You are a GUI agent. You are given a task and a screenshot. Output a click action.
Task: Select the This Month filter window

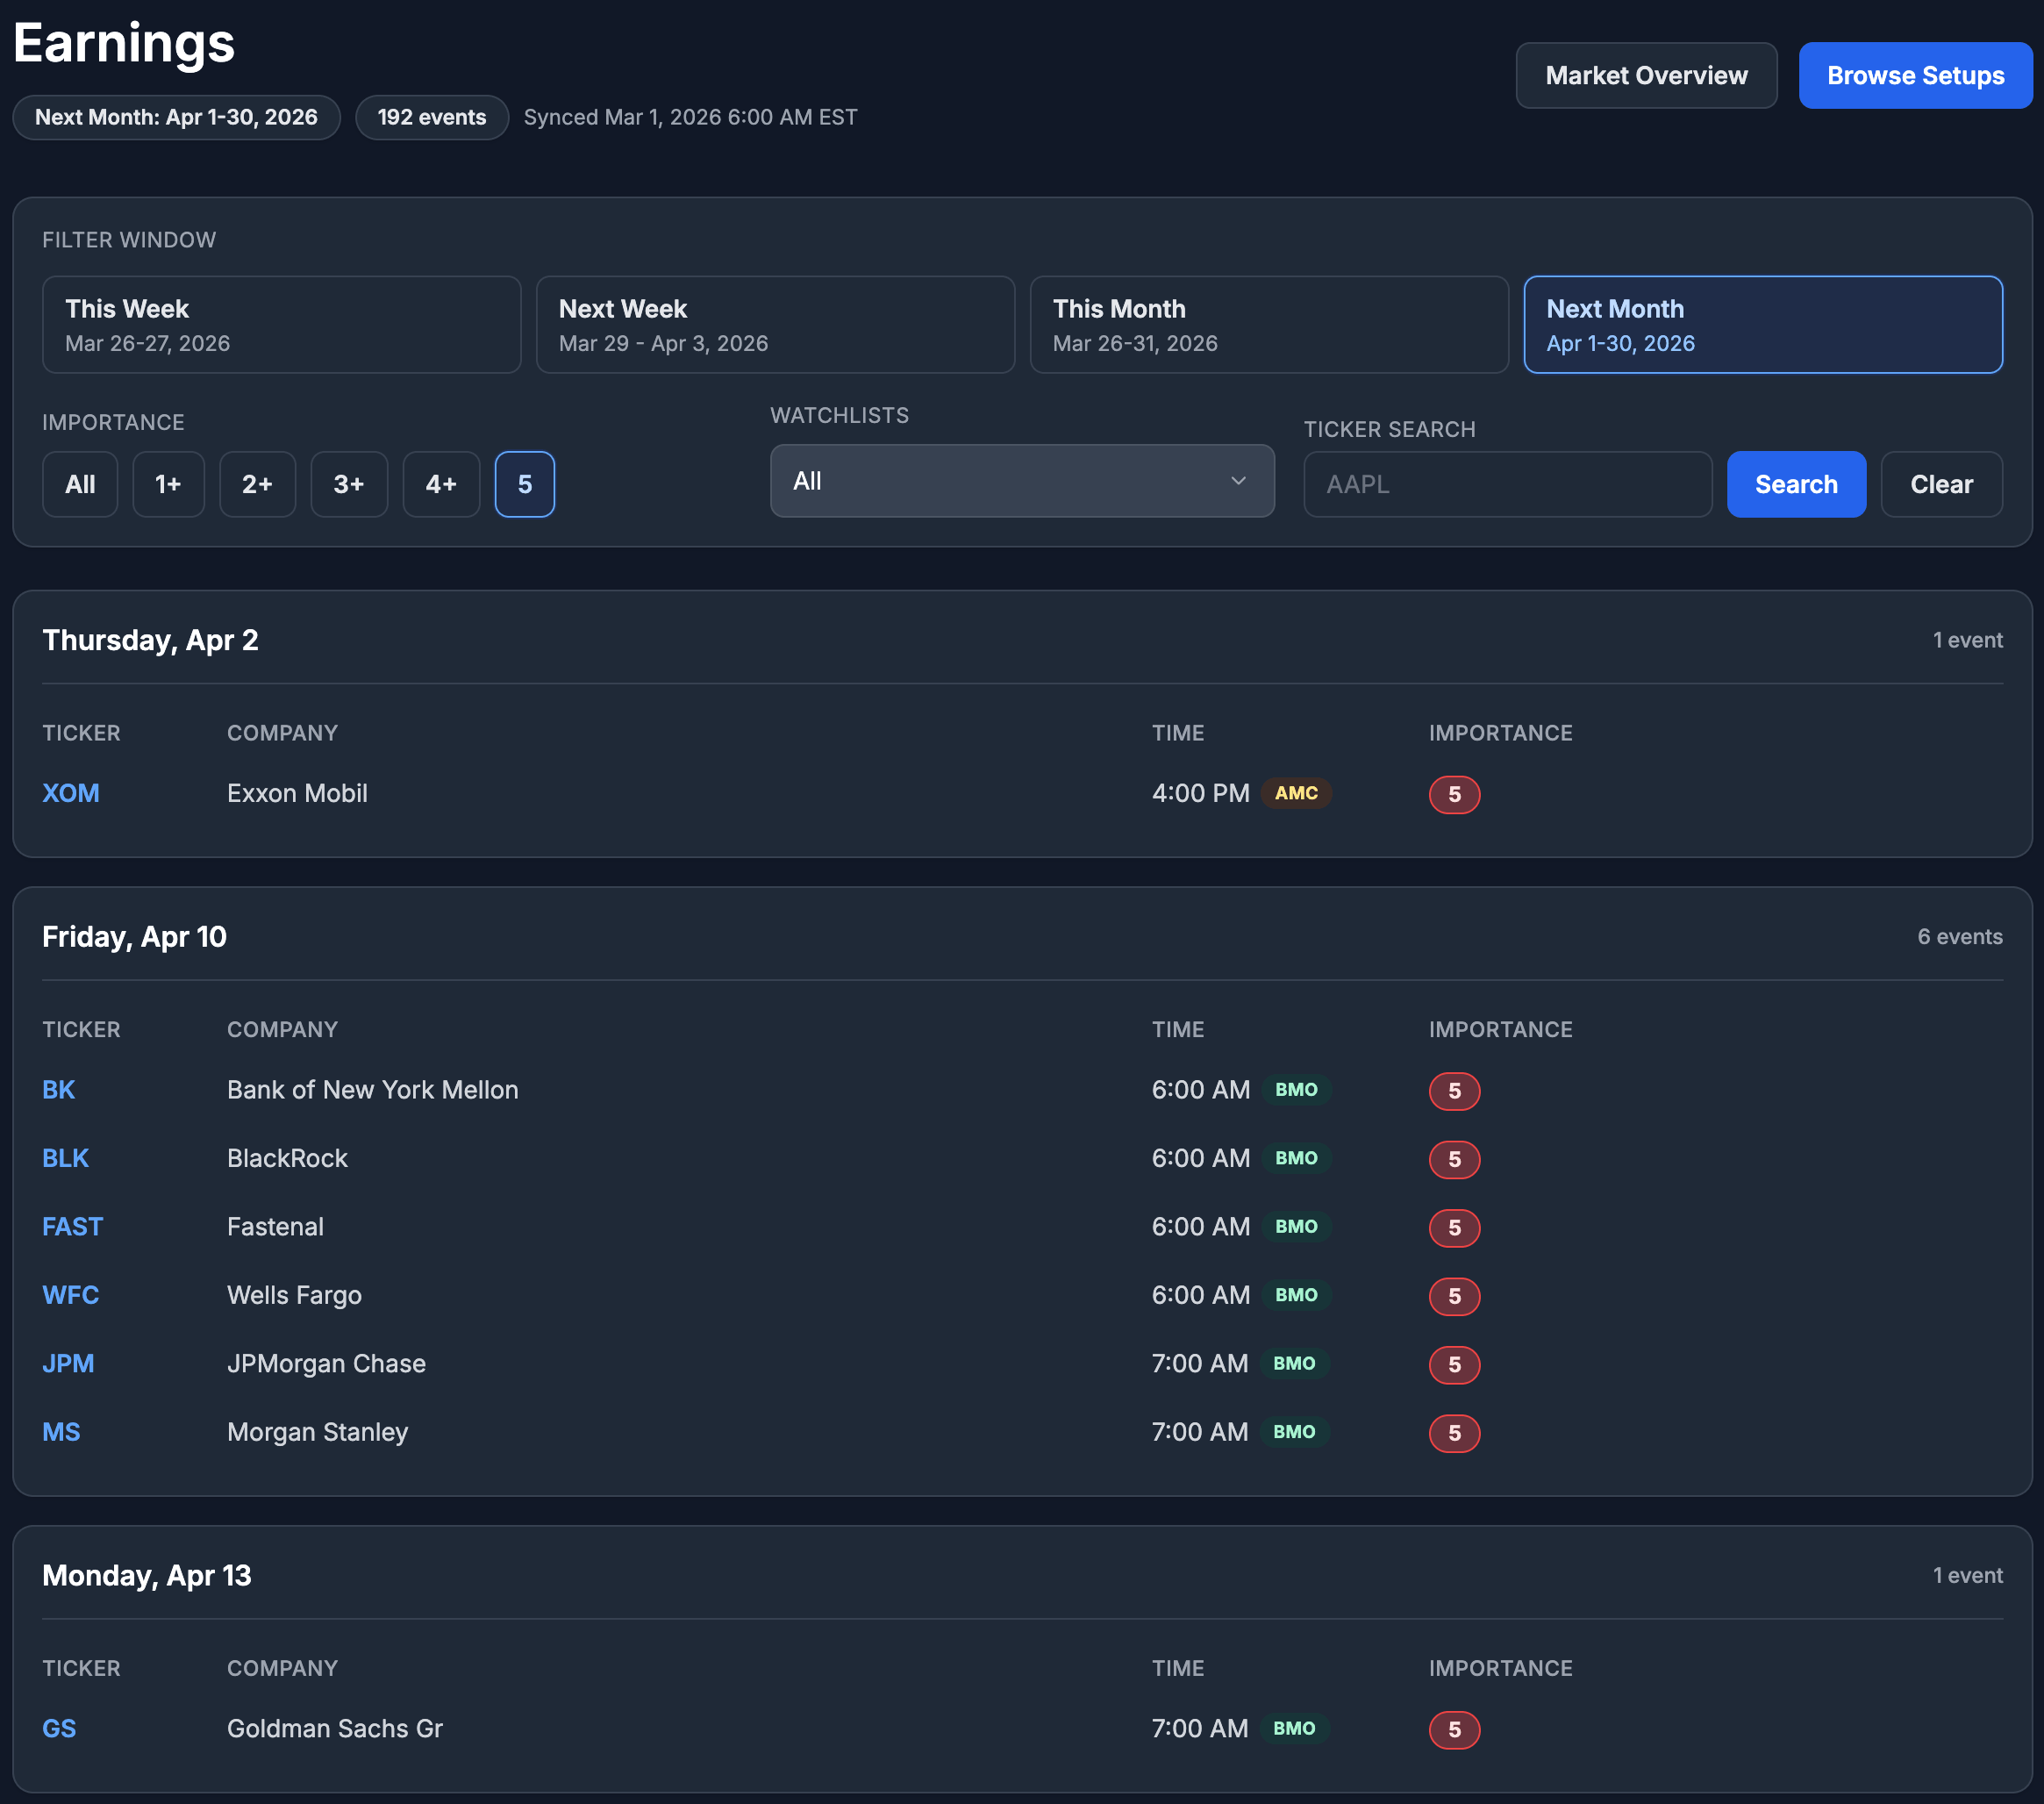(x=1268, y=325)
